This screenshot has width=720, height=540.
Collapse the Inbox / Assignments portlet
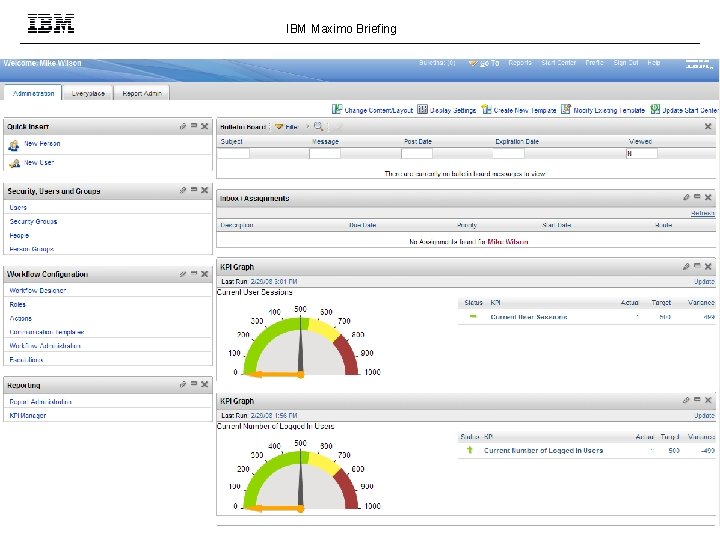[697, 197]
